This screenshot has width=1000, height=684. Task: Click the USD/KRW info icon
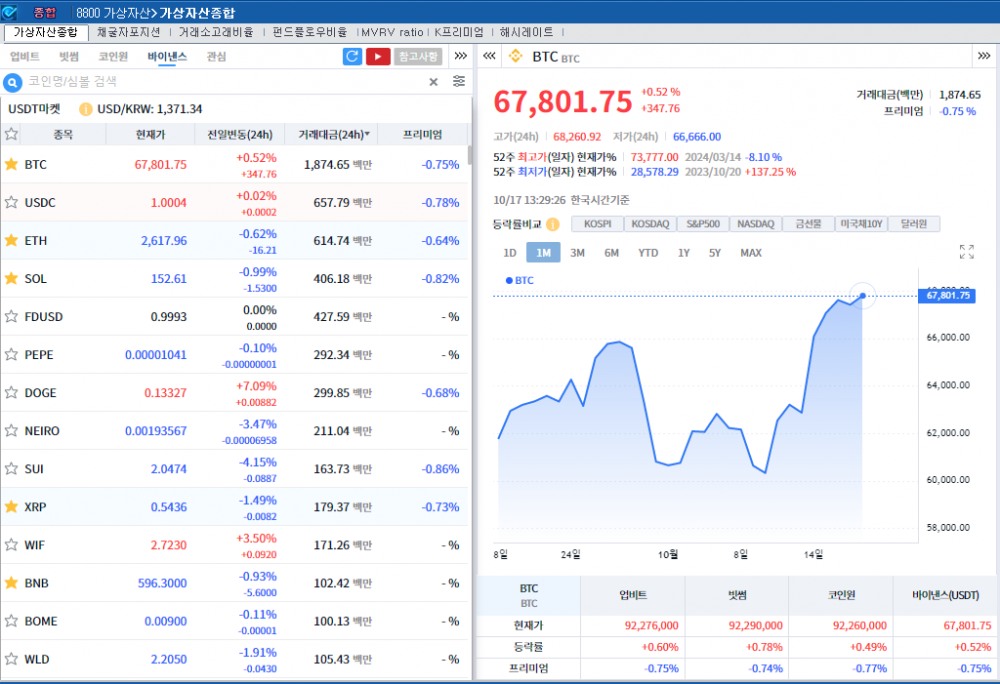pyautogui.click(x=85, y=109)
